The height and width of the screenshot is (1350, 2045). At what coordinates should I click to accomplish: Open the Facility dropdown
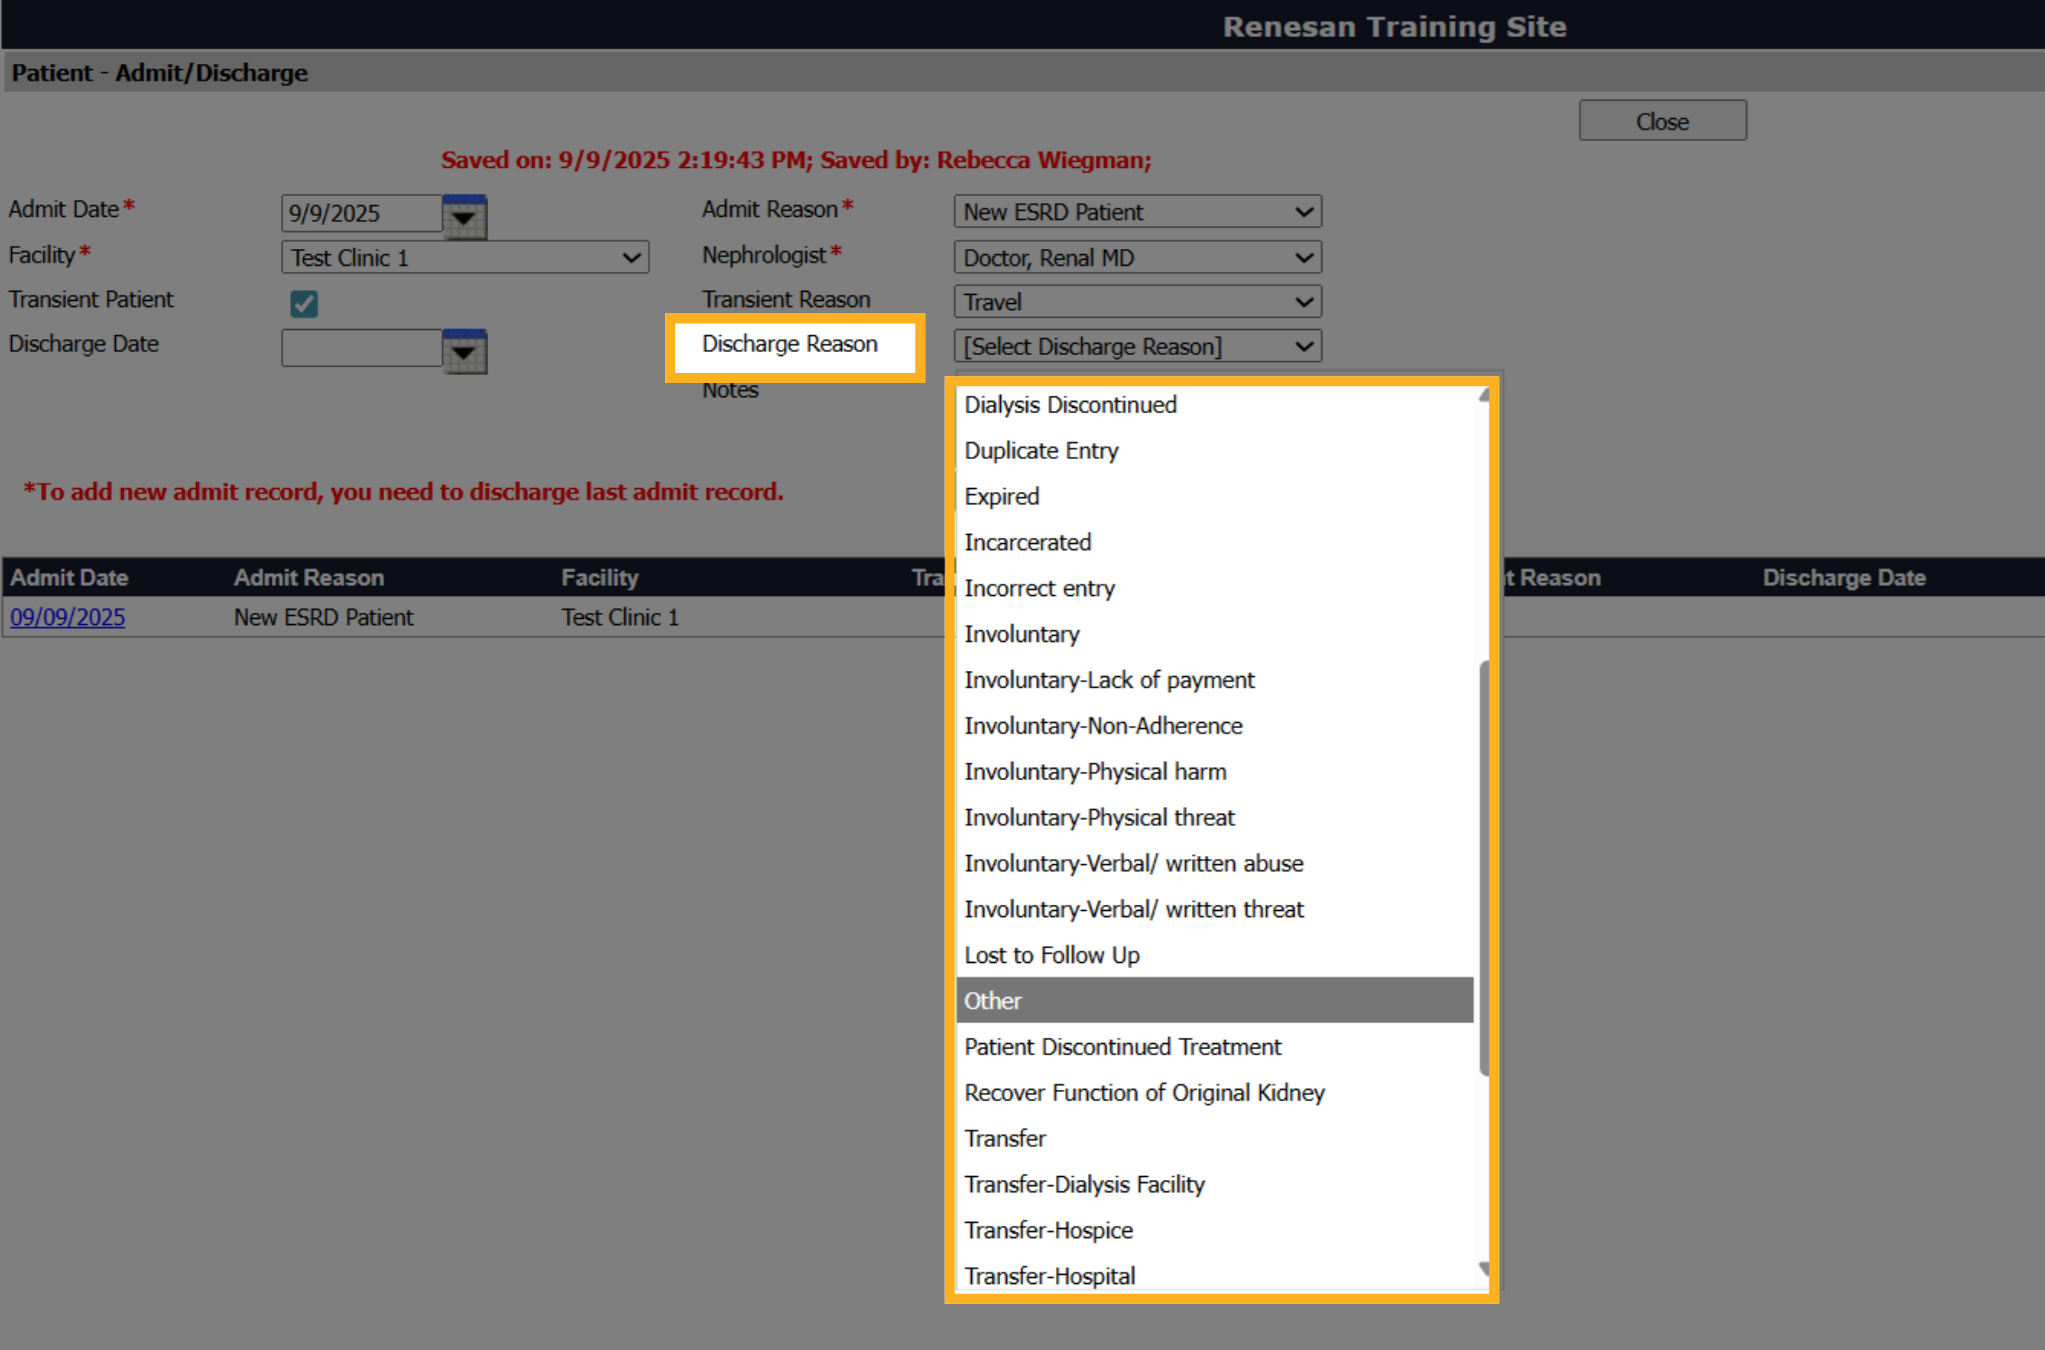pyautogui.click(x=465, y=258)
